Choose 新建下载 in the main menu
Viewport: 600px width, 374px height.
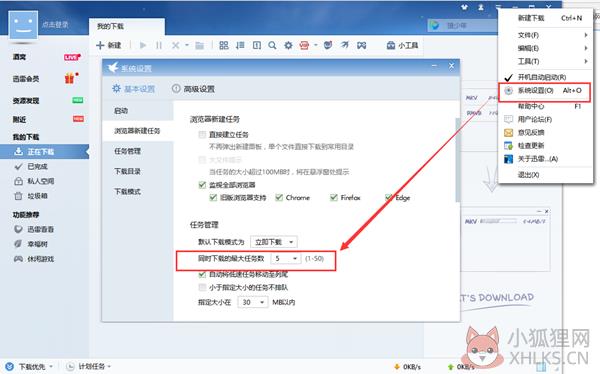click(x=546, y=18)
